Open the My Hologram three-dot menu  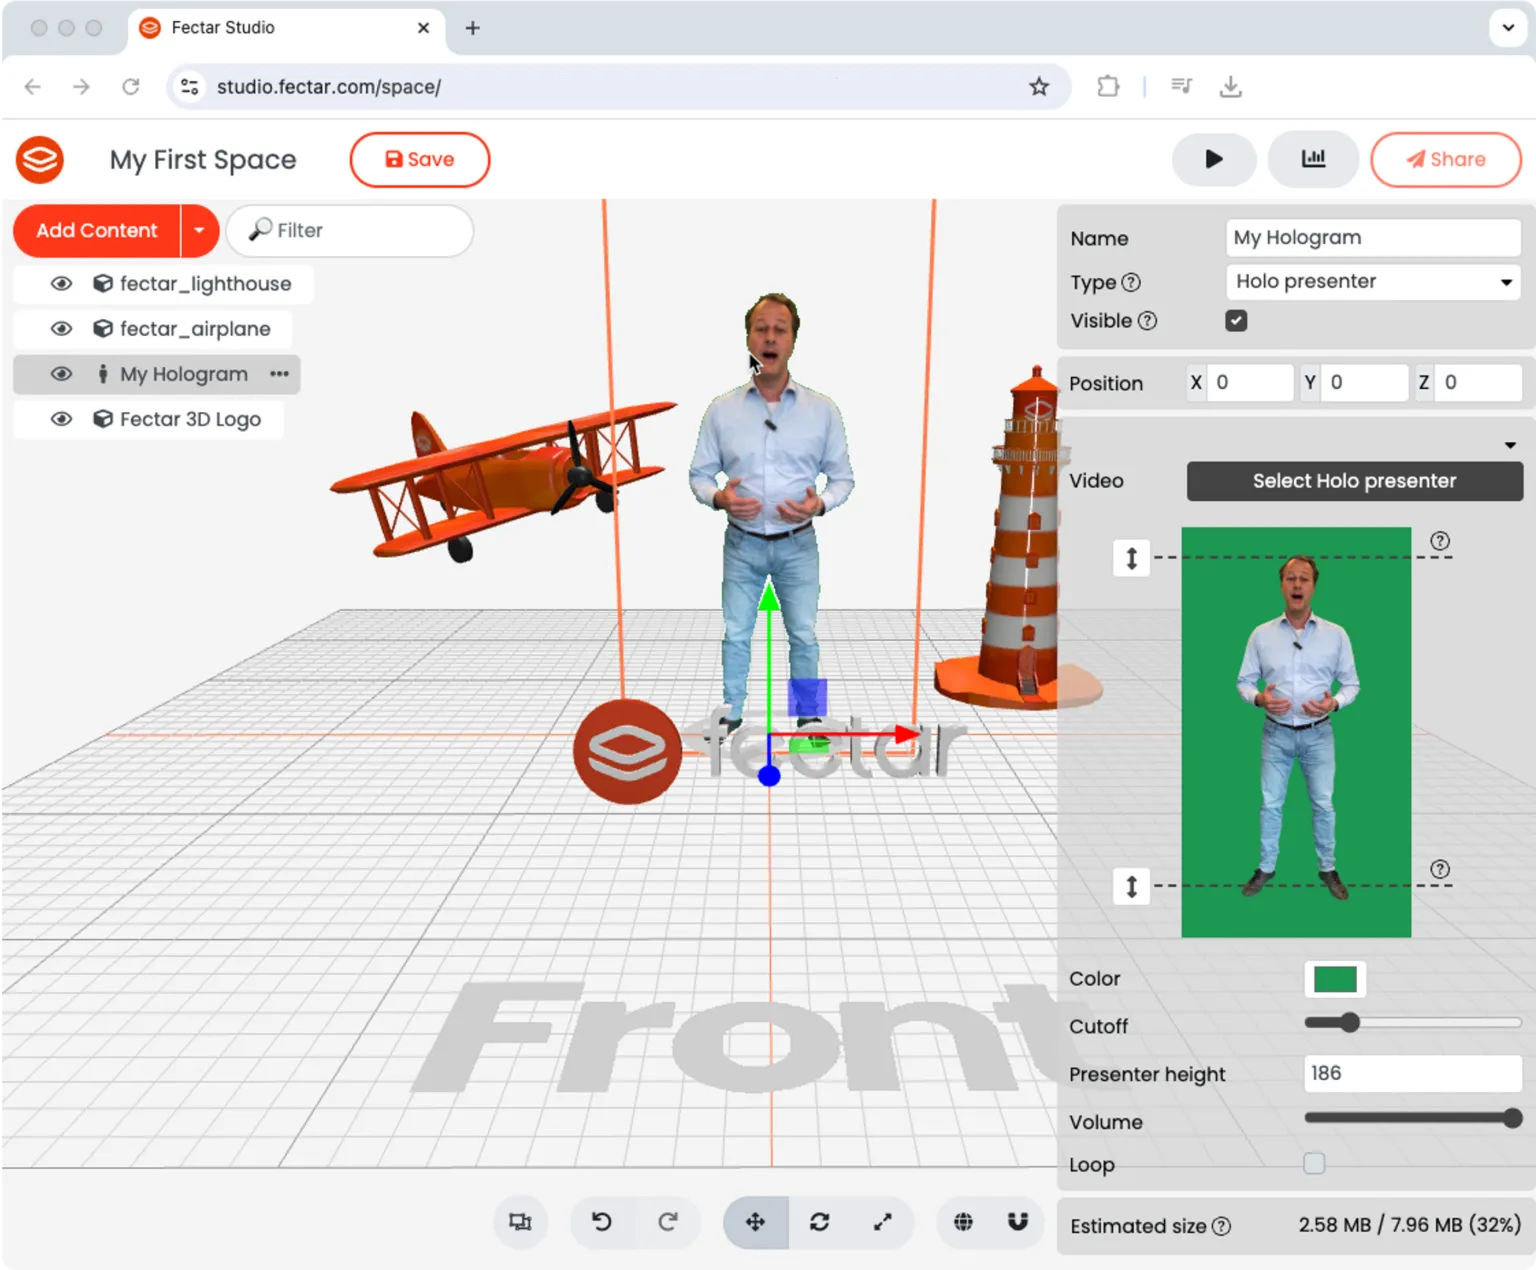[279, 374]
